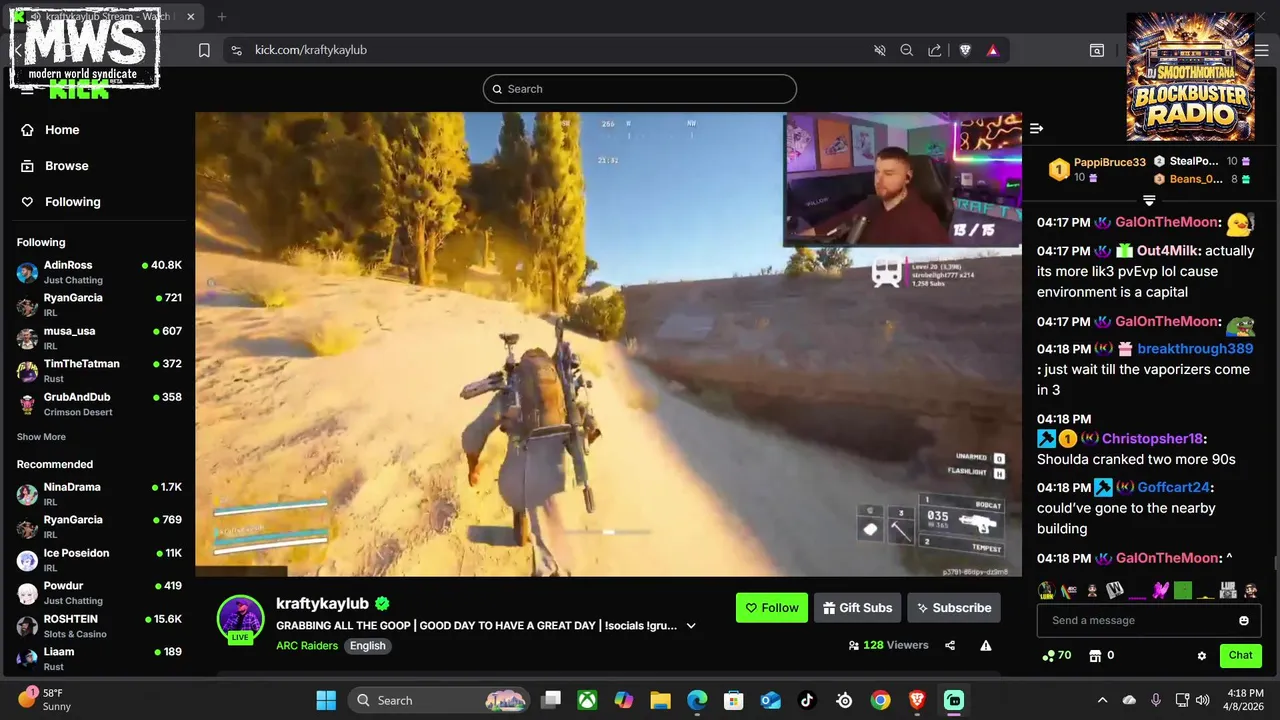
Task: Click the browser bookmark icon
Action: [204, 50]
